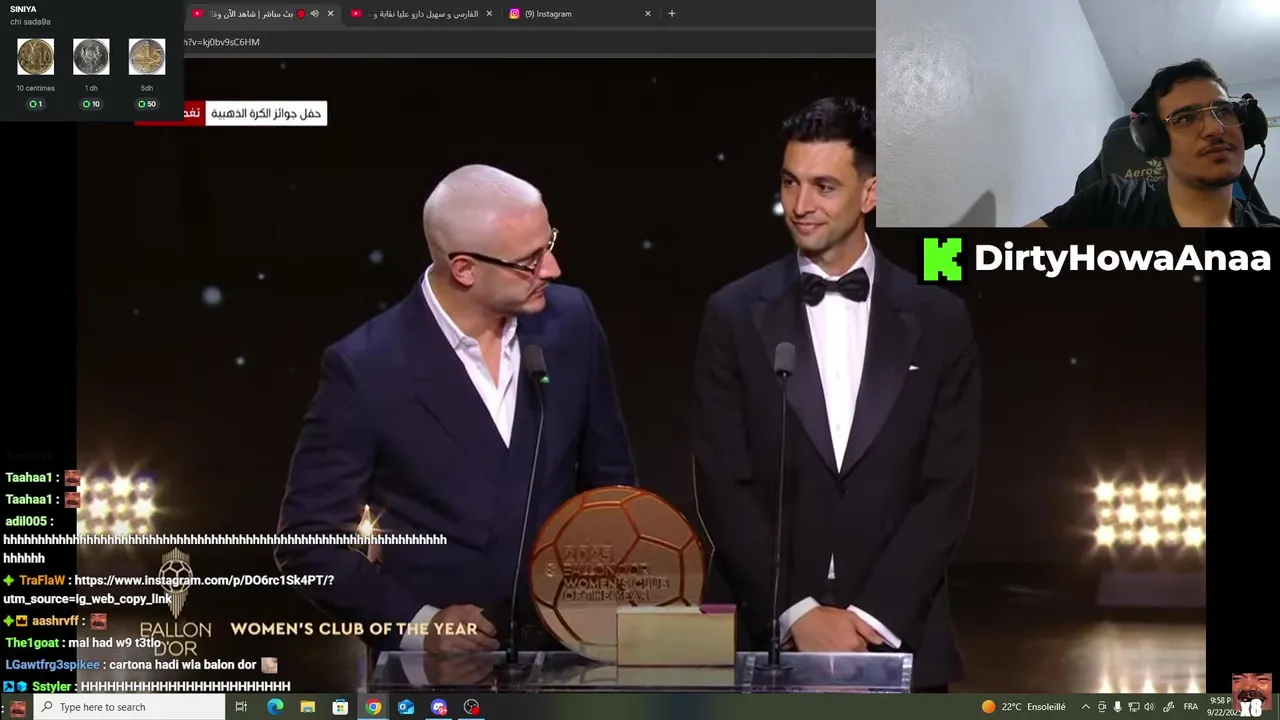
Task: Open a new browser tab
Action: pos(671,14)
